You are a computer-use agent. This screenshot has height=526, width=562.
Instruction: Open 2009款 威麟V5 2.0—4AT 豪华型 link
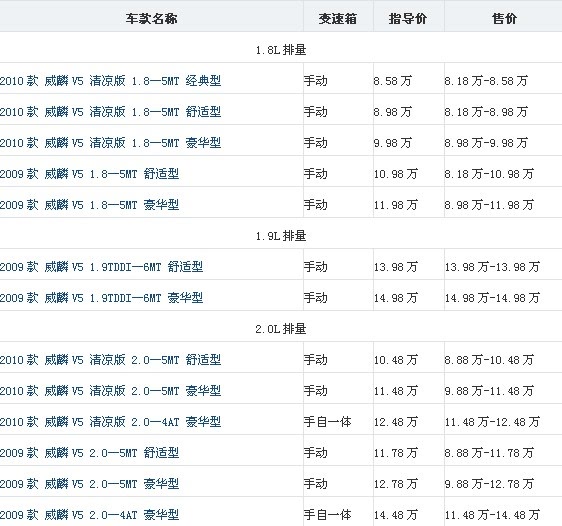coord(90,515)
